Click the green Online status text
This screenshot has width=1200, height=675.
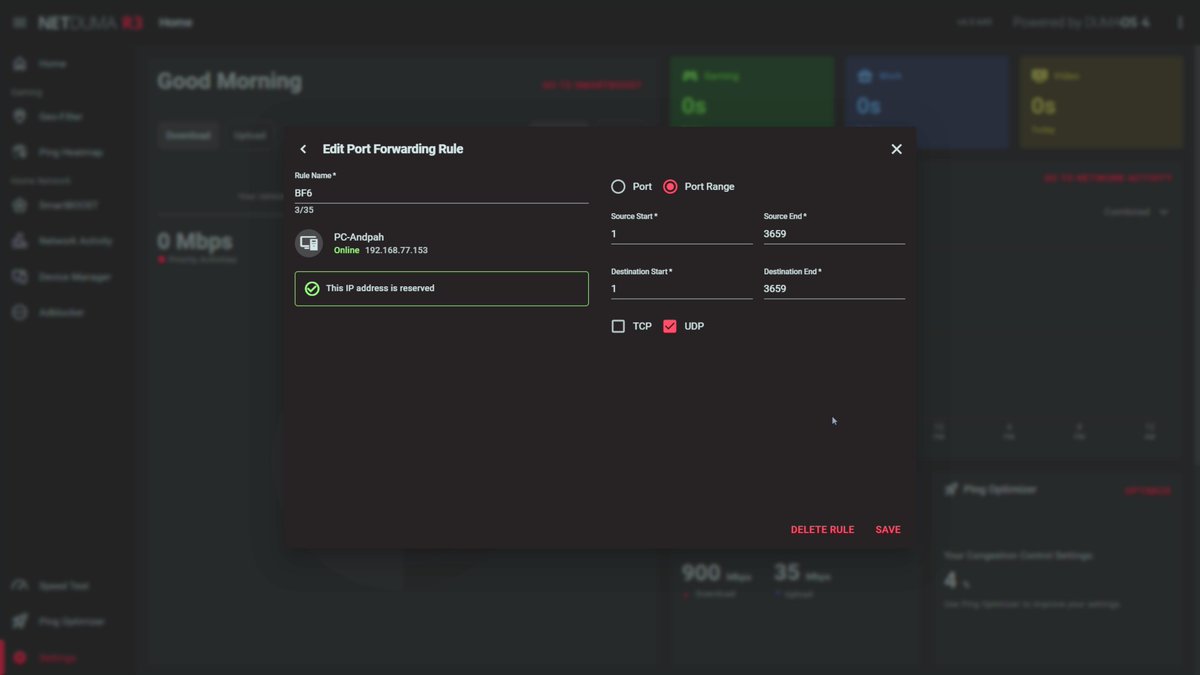pos(346,250)
